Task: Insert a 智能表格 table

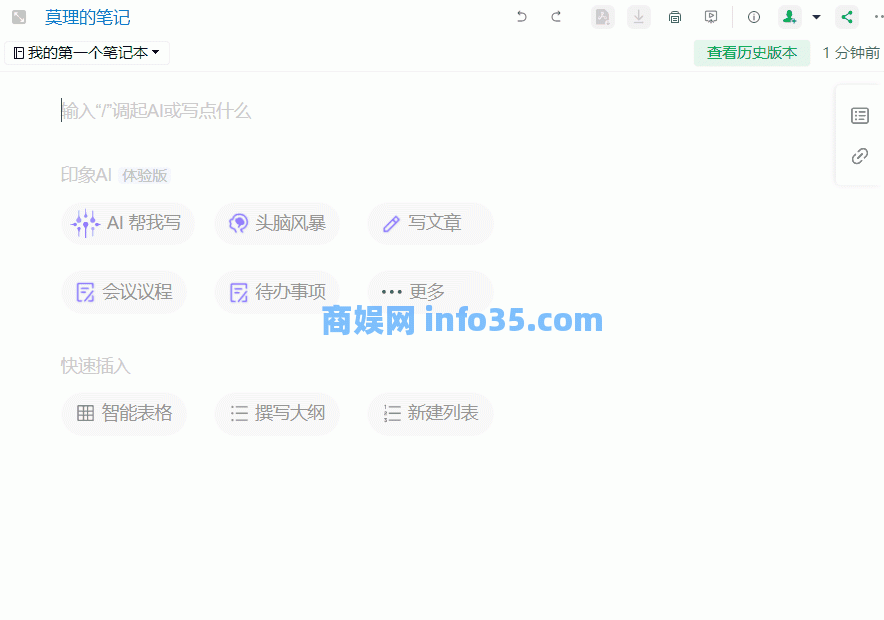Action: pos(125,413)
